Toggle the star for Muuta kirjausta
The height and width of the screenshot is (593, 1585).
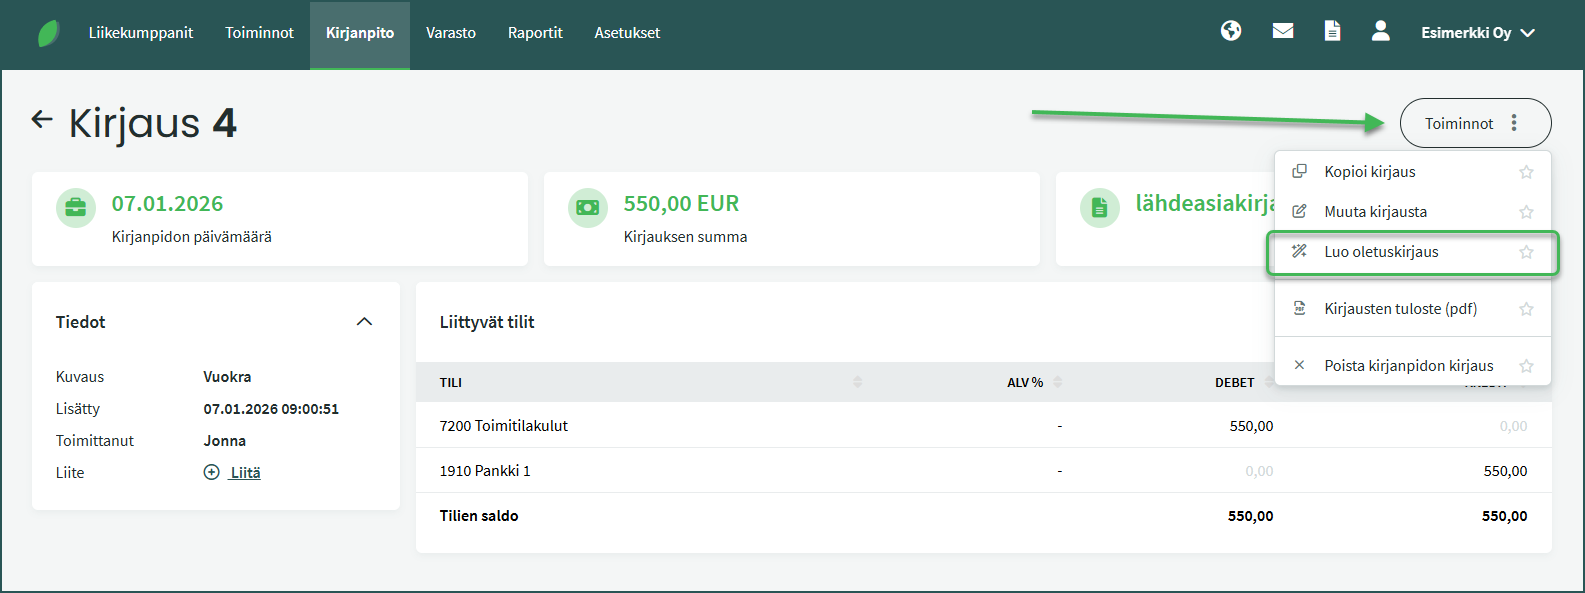1526,212
